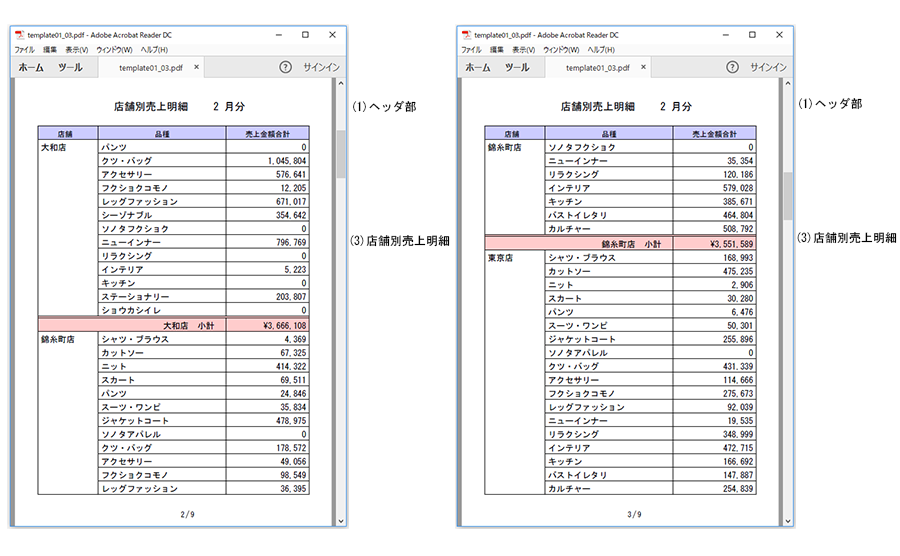Open ヘルプ(H) menu in left Acrobat window
The width and height of the screenshot is (900, 556).
coord(154,50)
